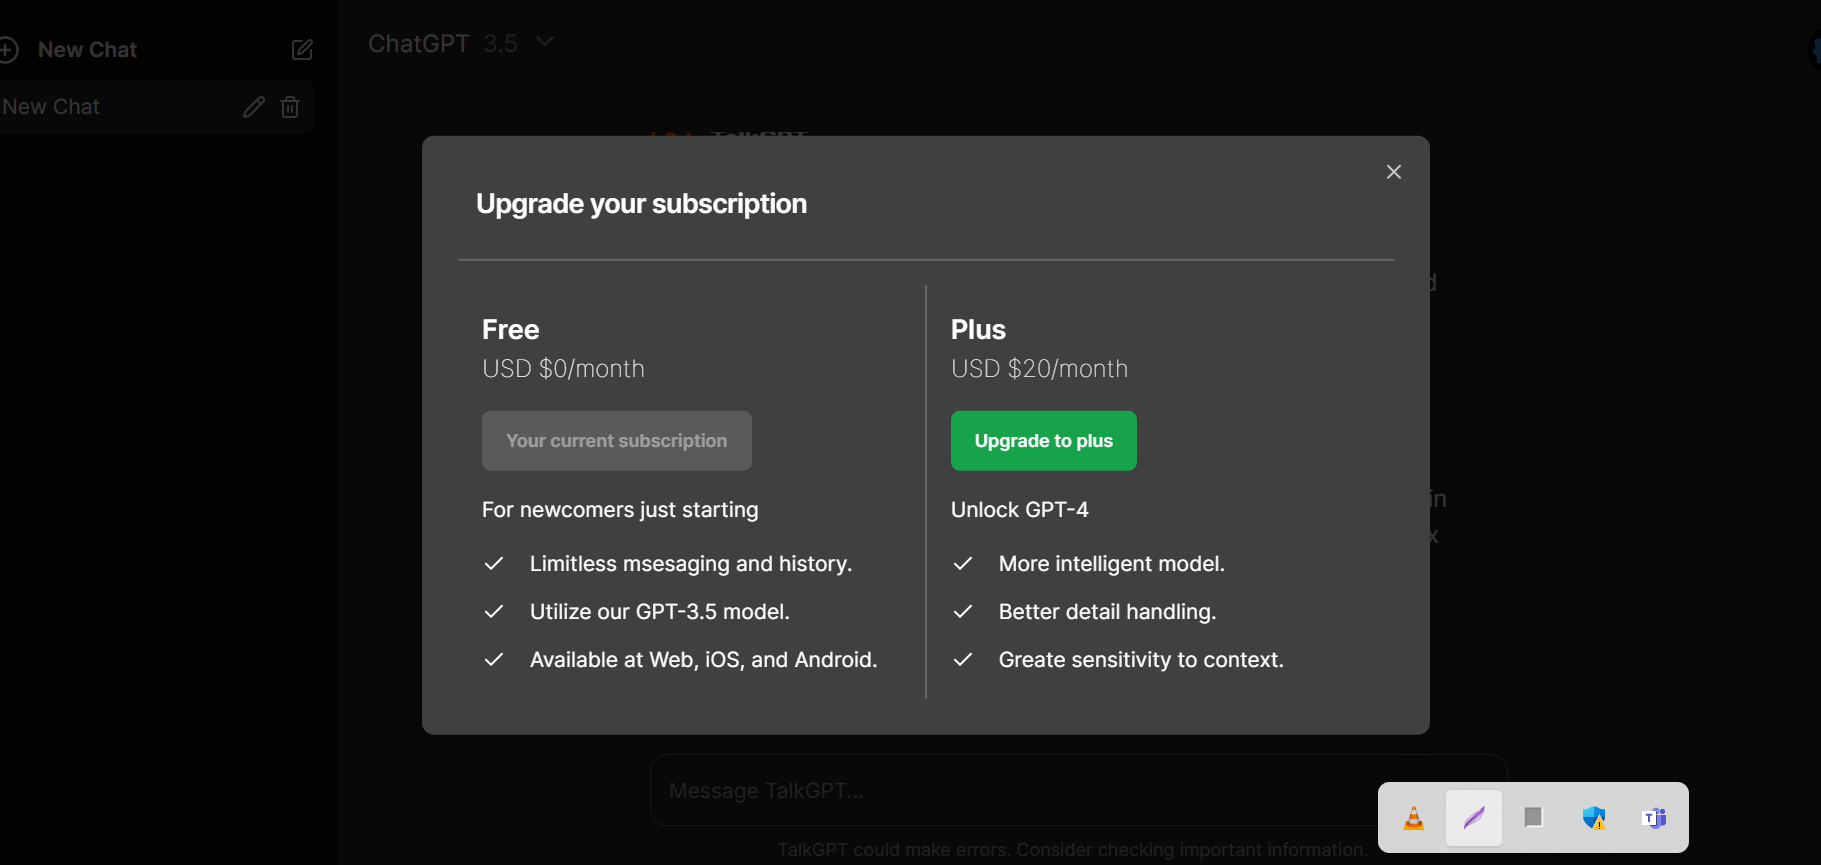Click Available at Web, iOS, and Android
Image resolution: width=1821 pixels, height=865 pixels.
point(703,660)
